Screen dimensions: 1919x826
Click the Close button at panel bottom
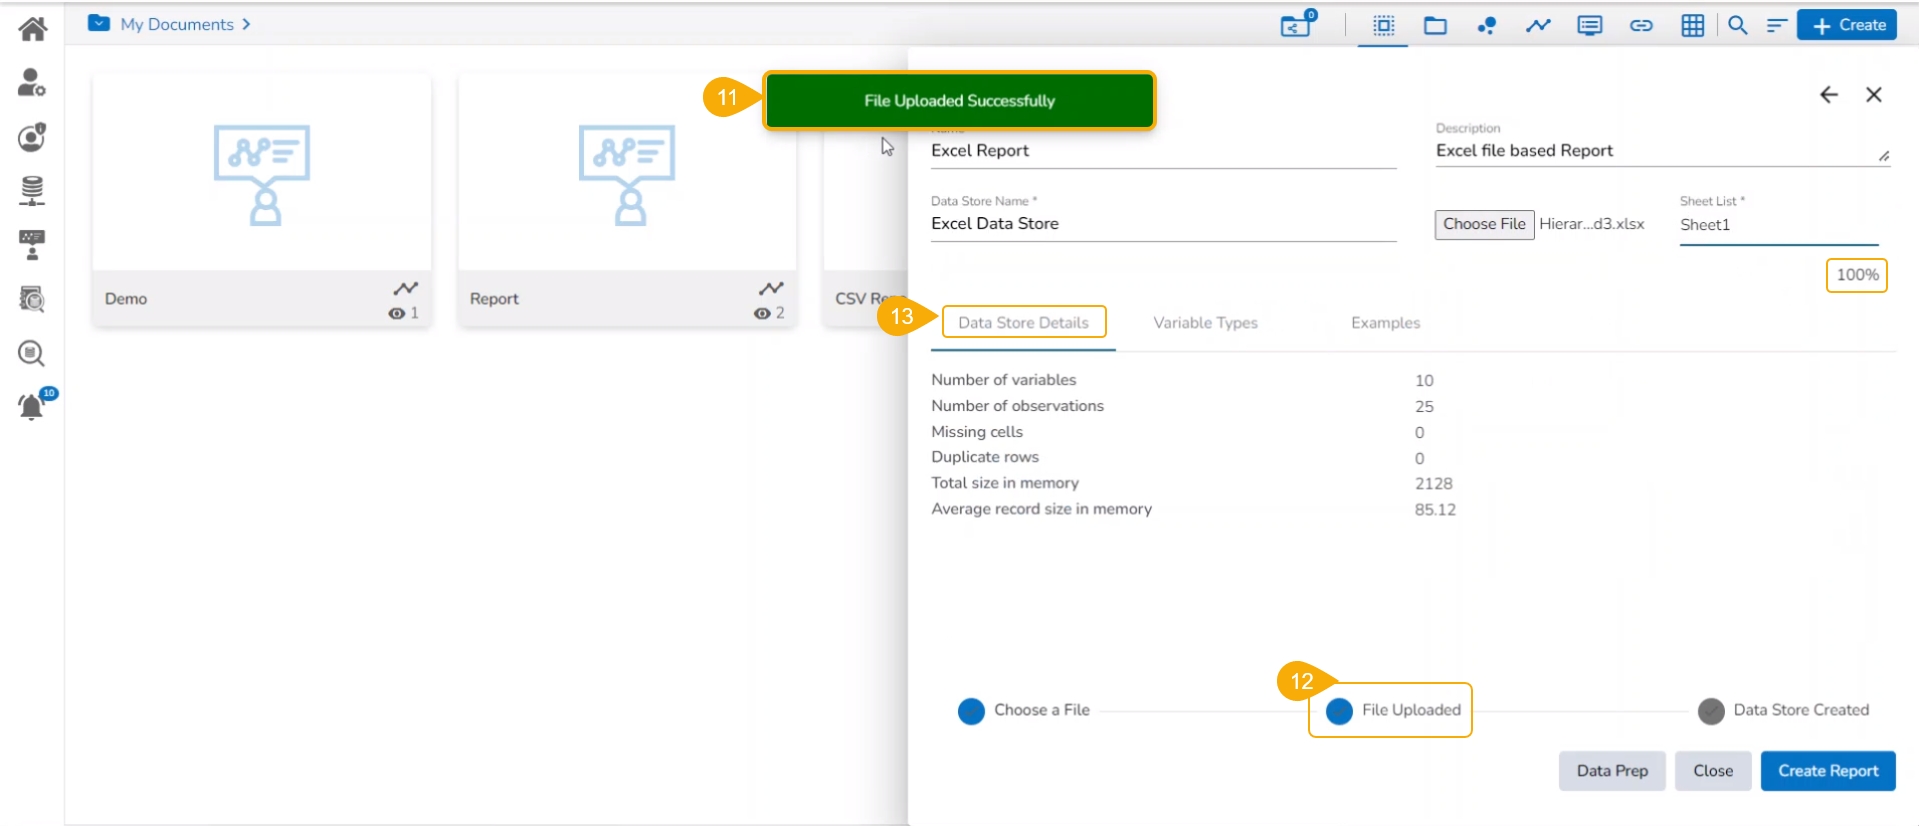1713,771
